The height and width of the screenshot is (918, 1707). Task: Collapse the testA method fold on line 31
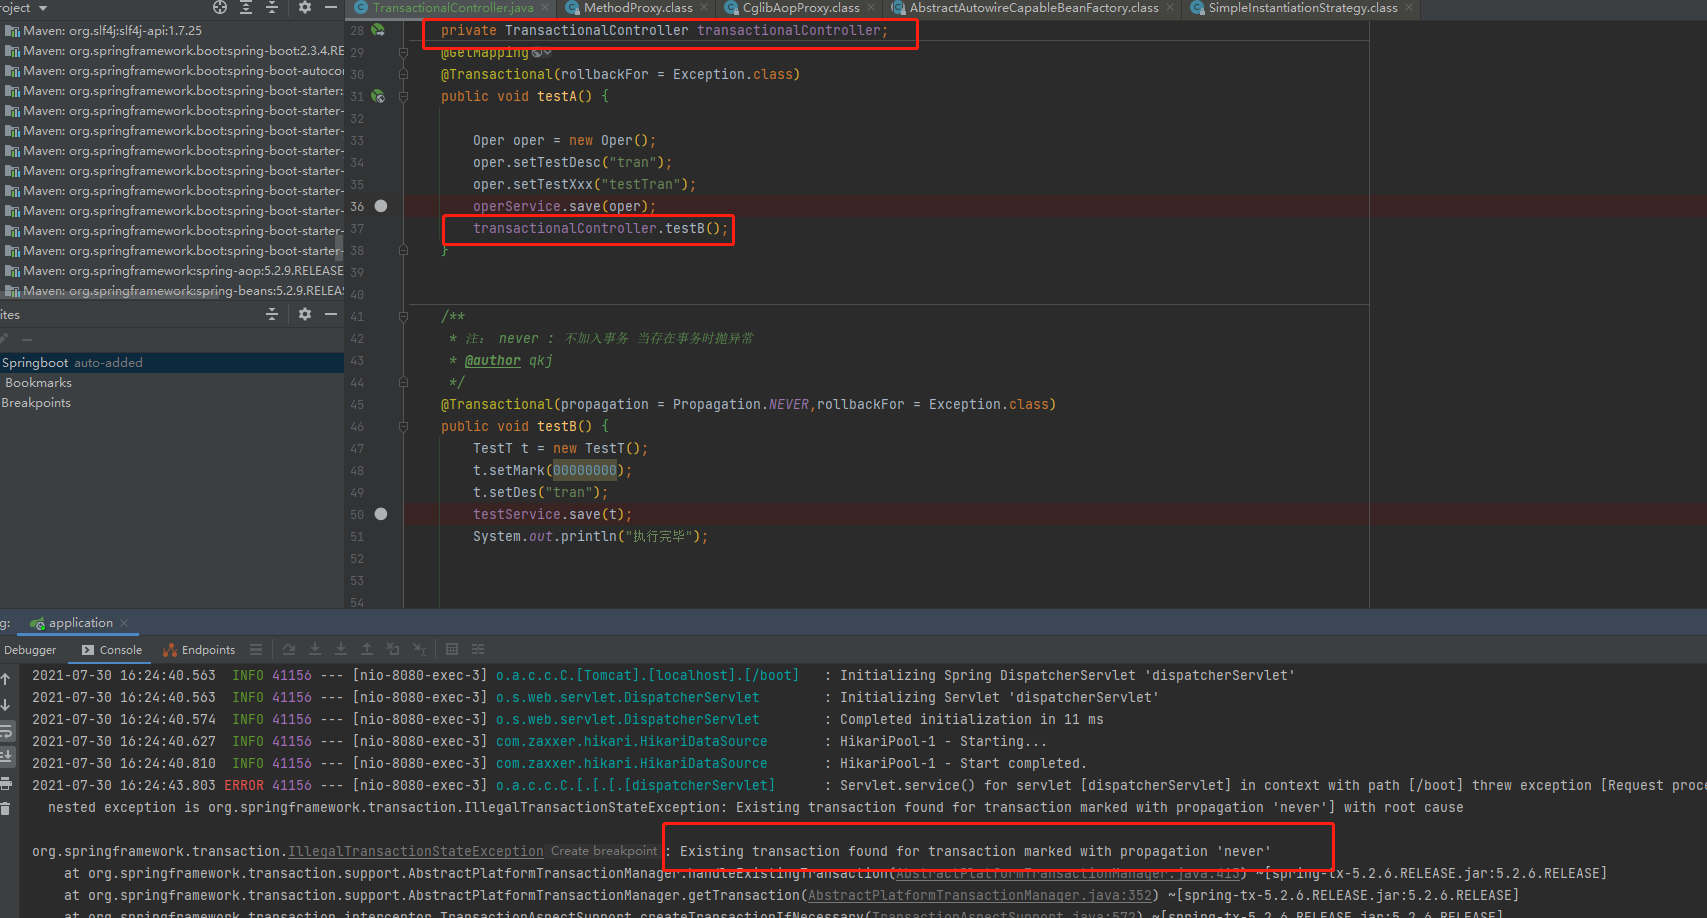403,96
